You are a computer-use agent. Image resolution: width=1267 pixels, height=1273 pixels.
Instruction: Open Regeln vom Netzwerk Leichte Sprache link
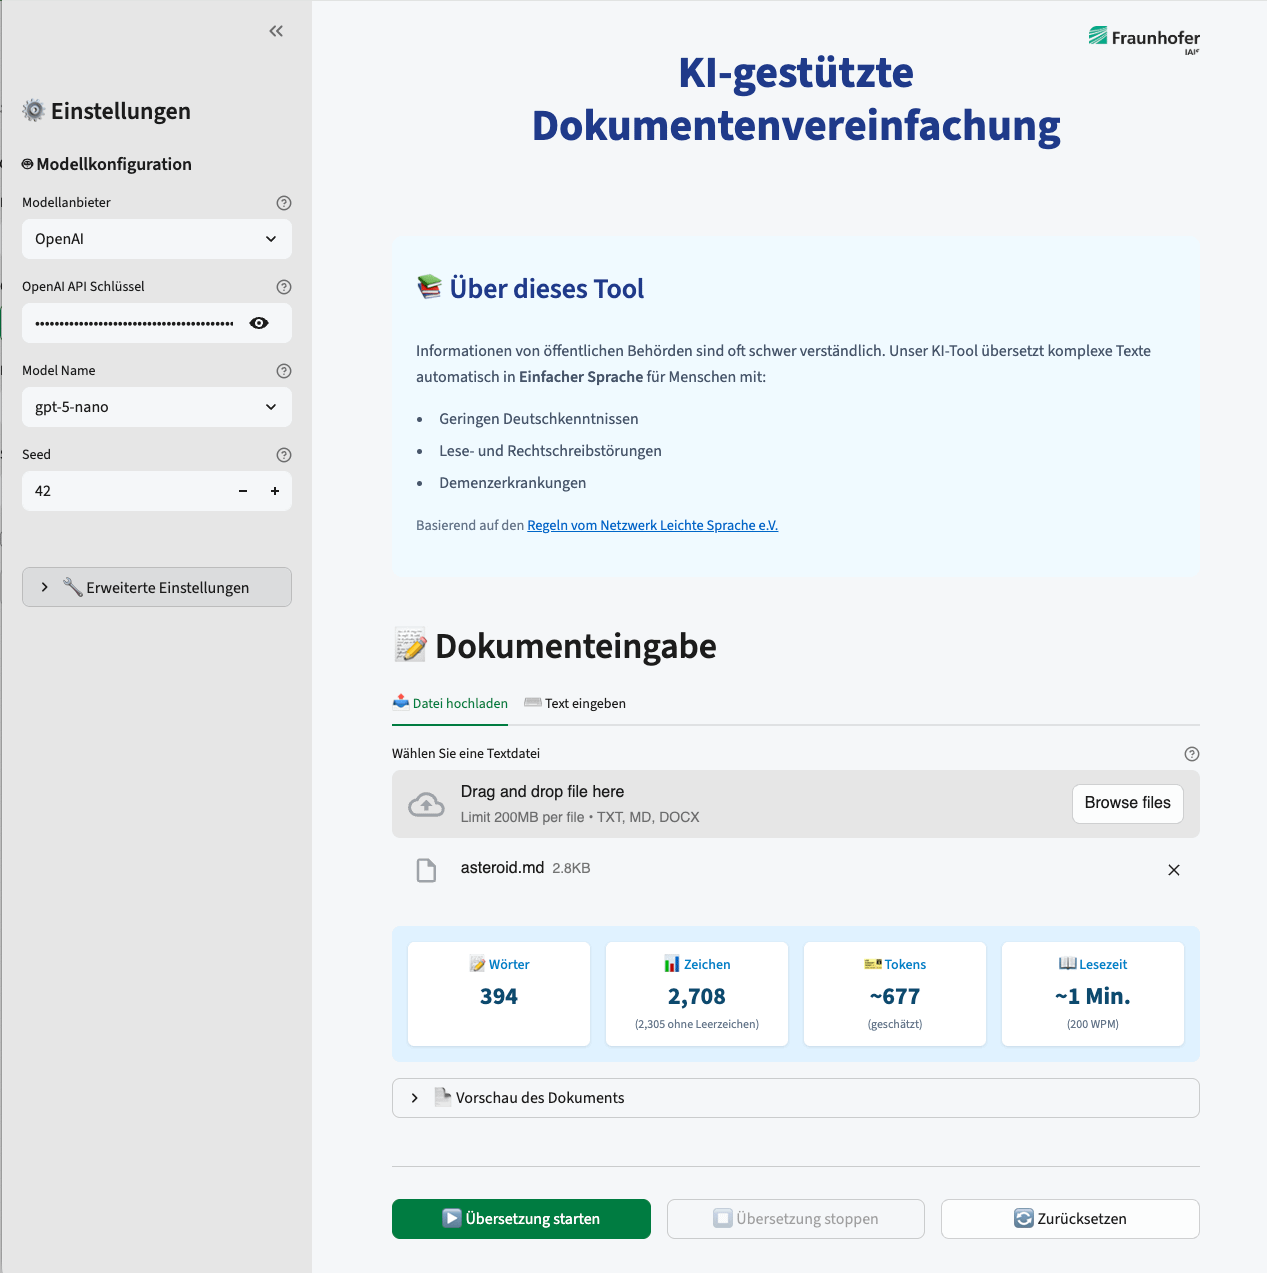pyautogui.click(x=652, y=525)
